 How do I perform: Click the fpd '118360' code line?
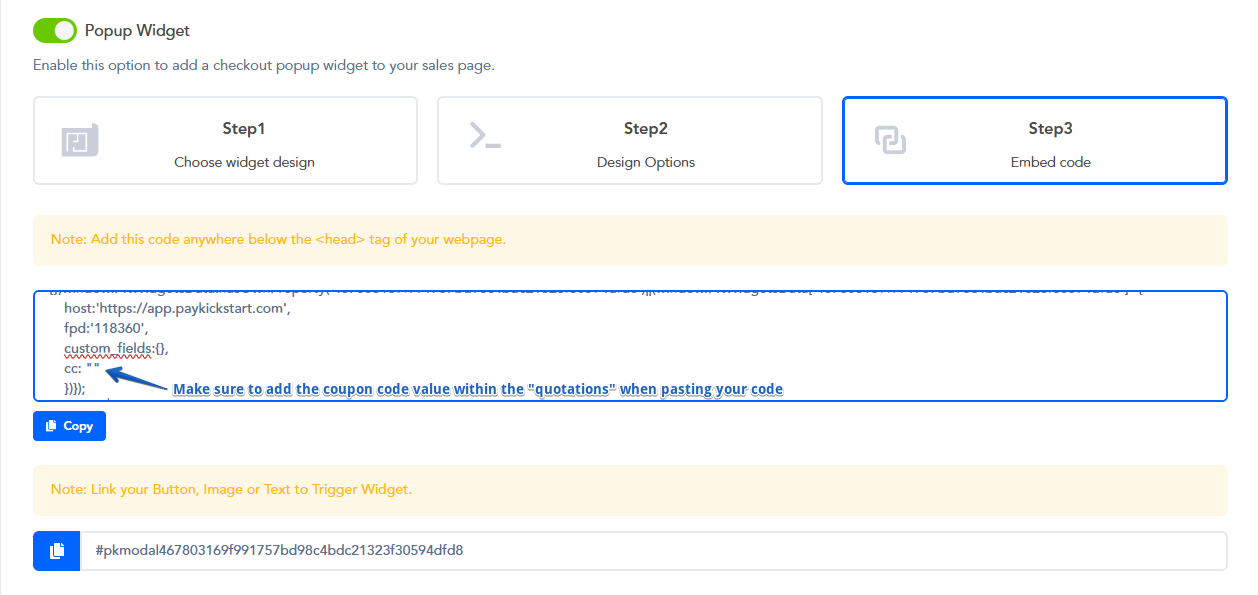(106, 329)
